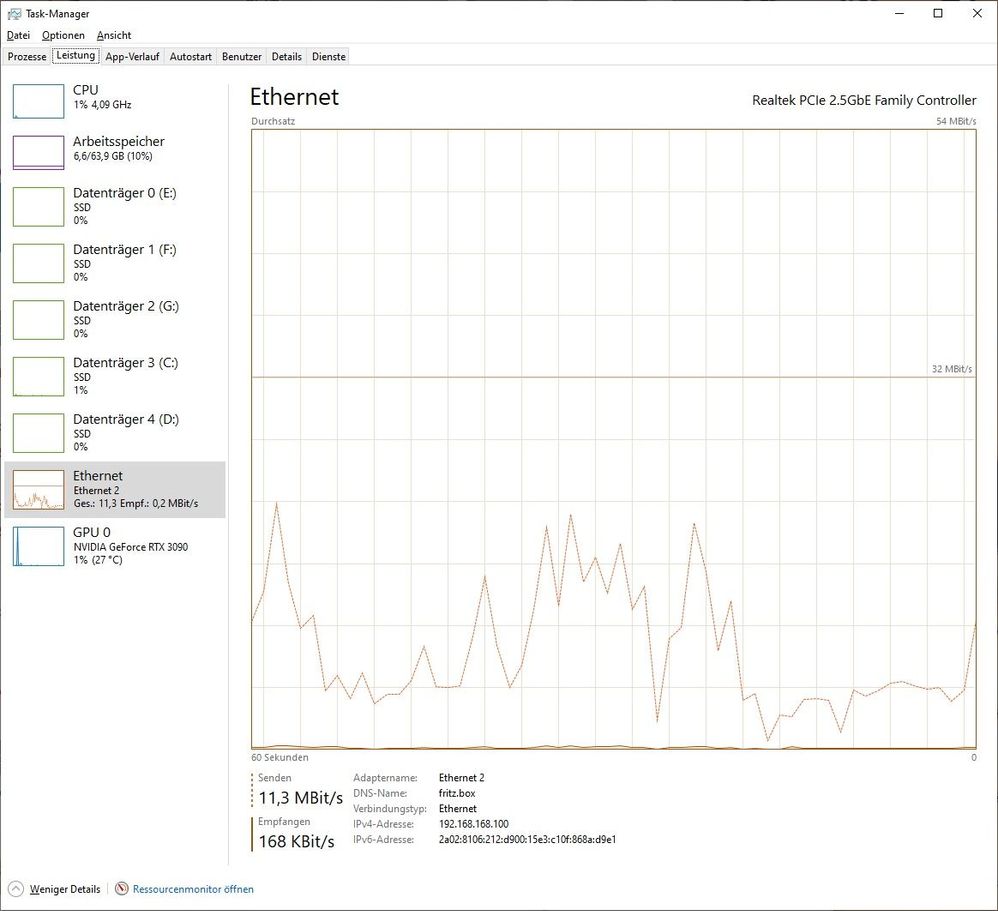Select the Datenträger 3 (C:) label
The image size is (998, 911).
[x=125, y=363]
